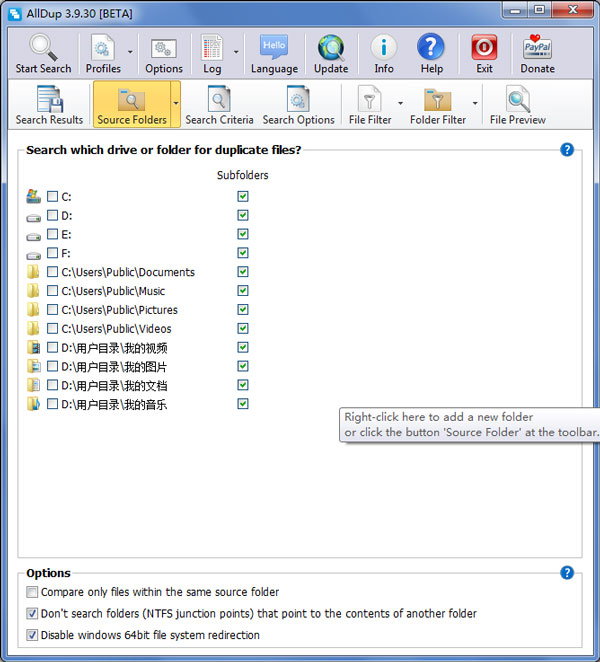Uncheck Subfolders for the C: drive
This screenshot has height=662, width=600.
point(243,196)
